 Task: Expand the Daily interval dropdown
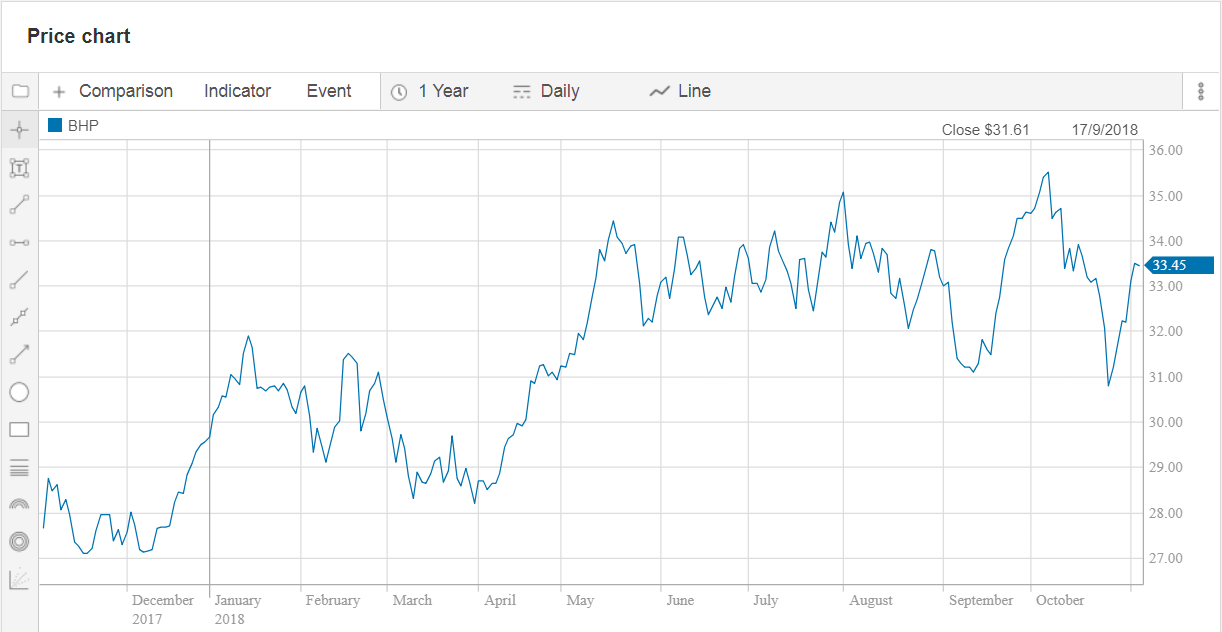tap(546, 91)
